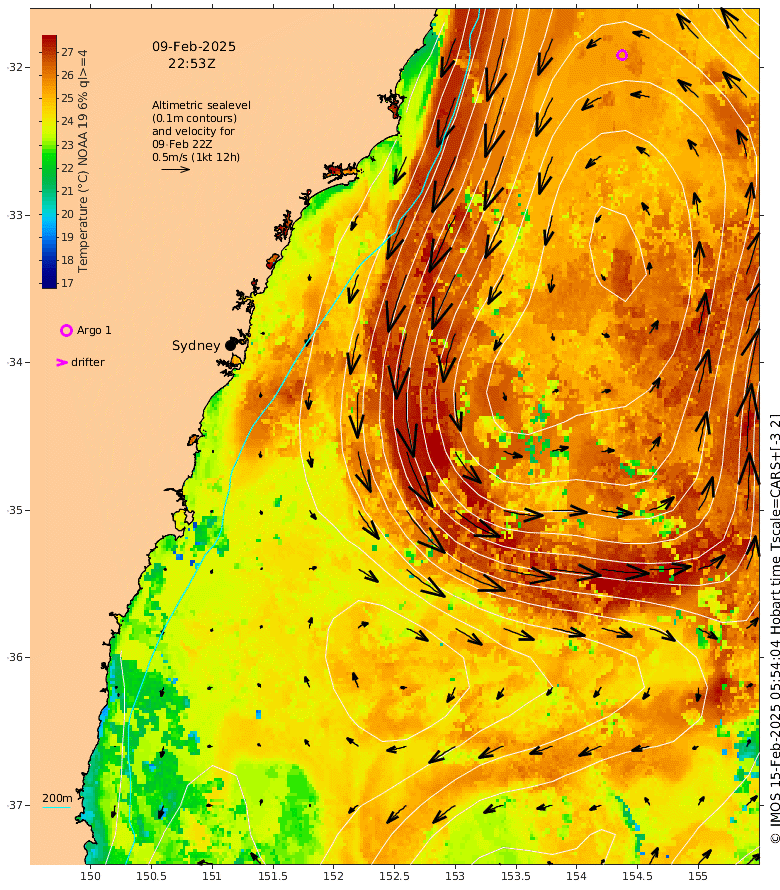Click the latitude axis label -33
Image resolution: width=780 pixels, height=890 pixels.
(15, 215)
